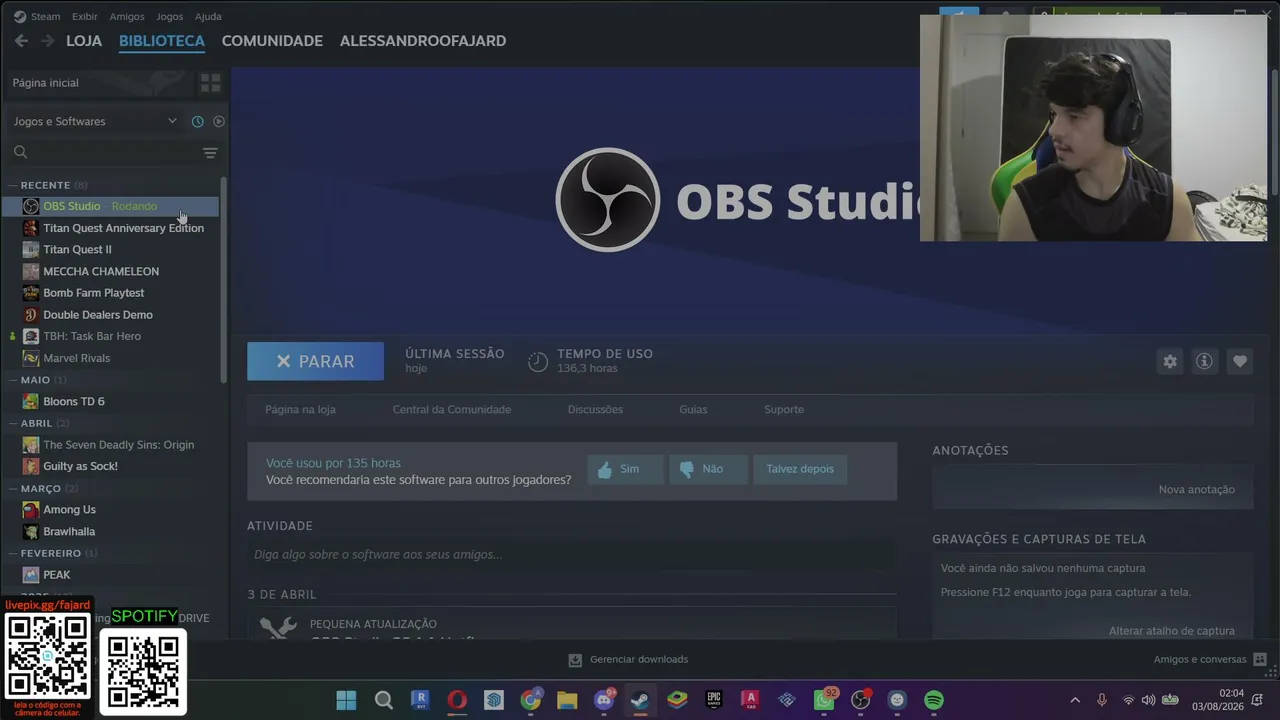Go back with the left arrow

(x=22, y=41)
